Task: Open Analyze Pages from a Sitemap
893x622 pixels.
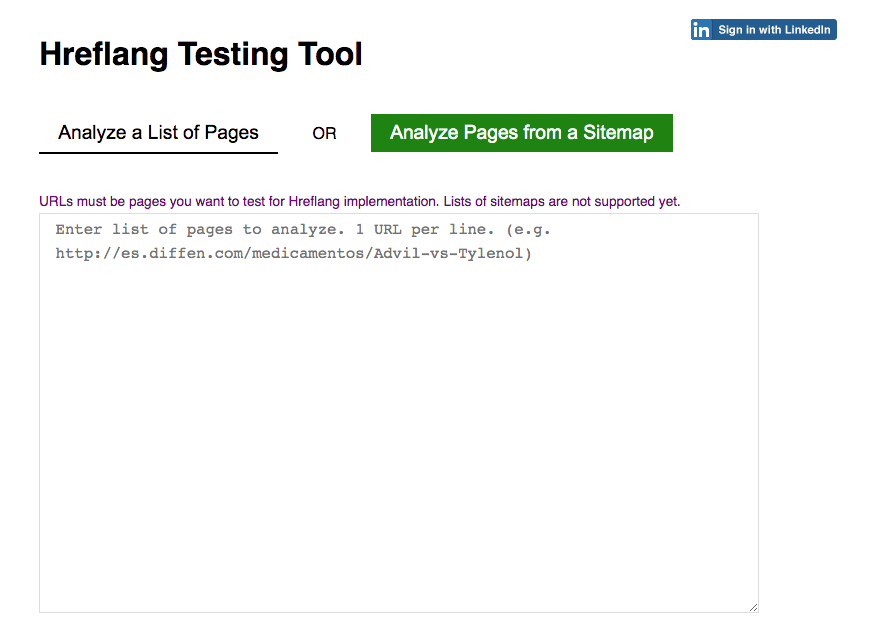Action: pyautogui.click(x=522, y=133)
